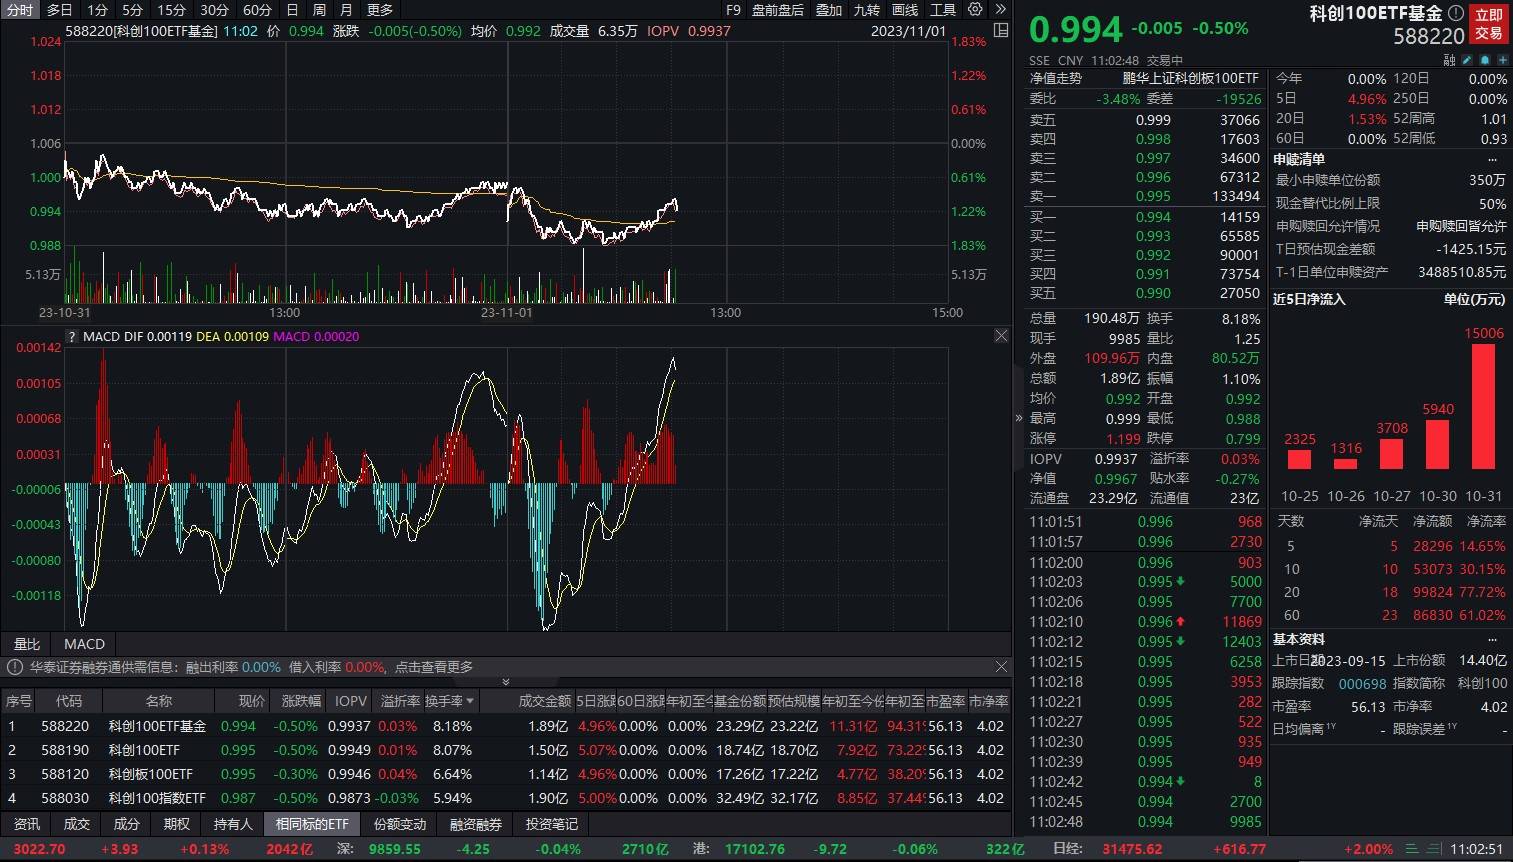The width and height of the screenshot is (1513, 862).
Task: Click the bell alert icon under stock code
Action: coord(1484,60)
